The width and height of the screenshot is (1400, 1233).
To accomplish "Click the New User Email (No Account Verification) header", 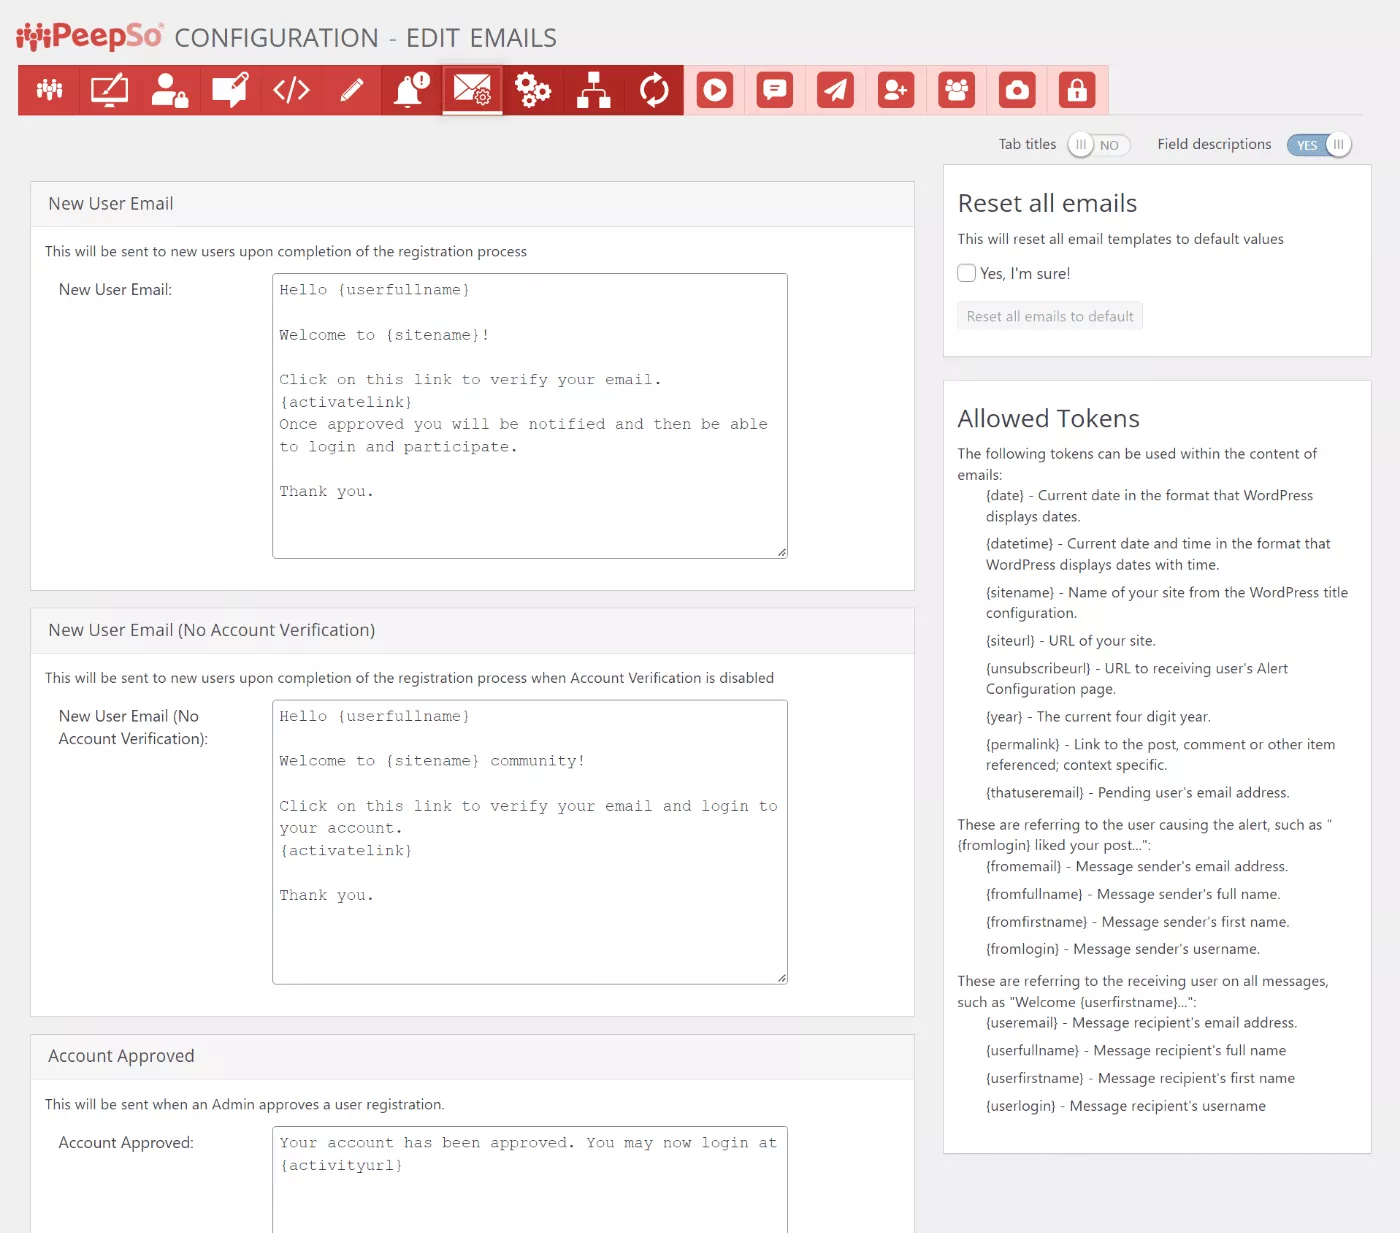I will (472, 630).
